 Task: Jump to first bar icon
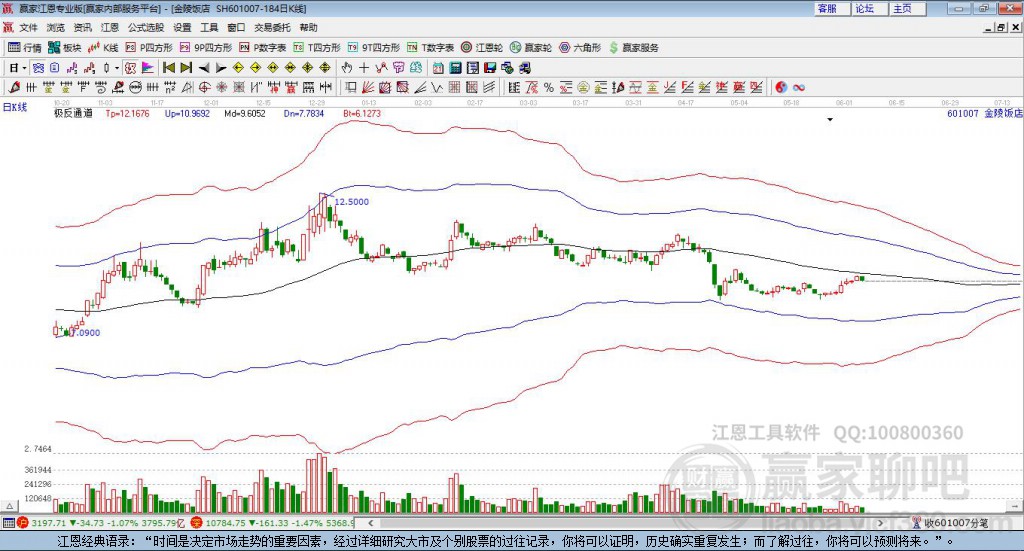tap(168, 68)
